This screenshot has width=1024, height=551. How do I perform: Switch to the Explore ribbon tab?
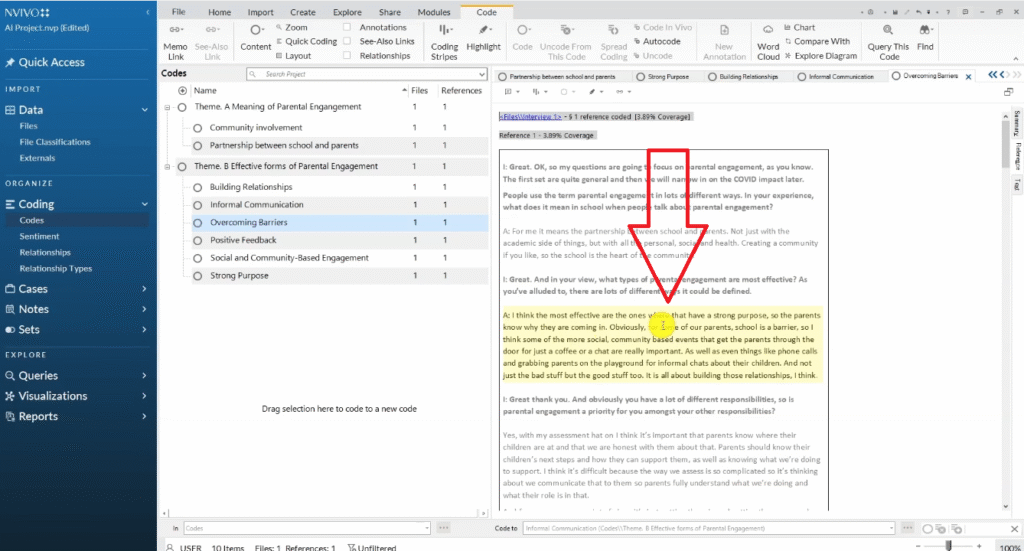point(347,12)
